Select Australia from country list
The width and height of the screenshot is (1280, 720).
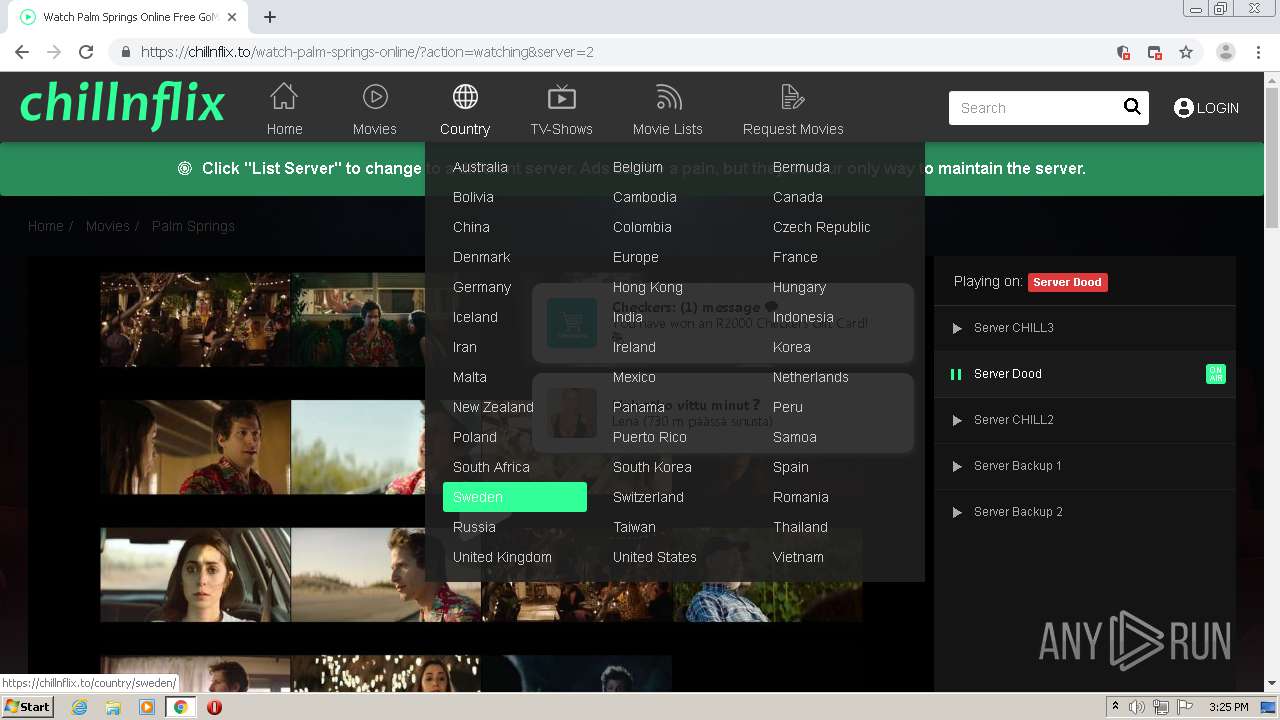point(480,167)
